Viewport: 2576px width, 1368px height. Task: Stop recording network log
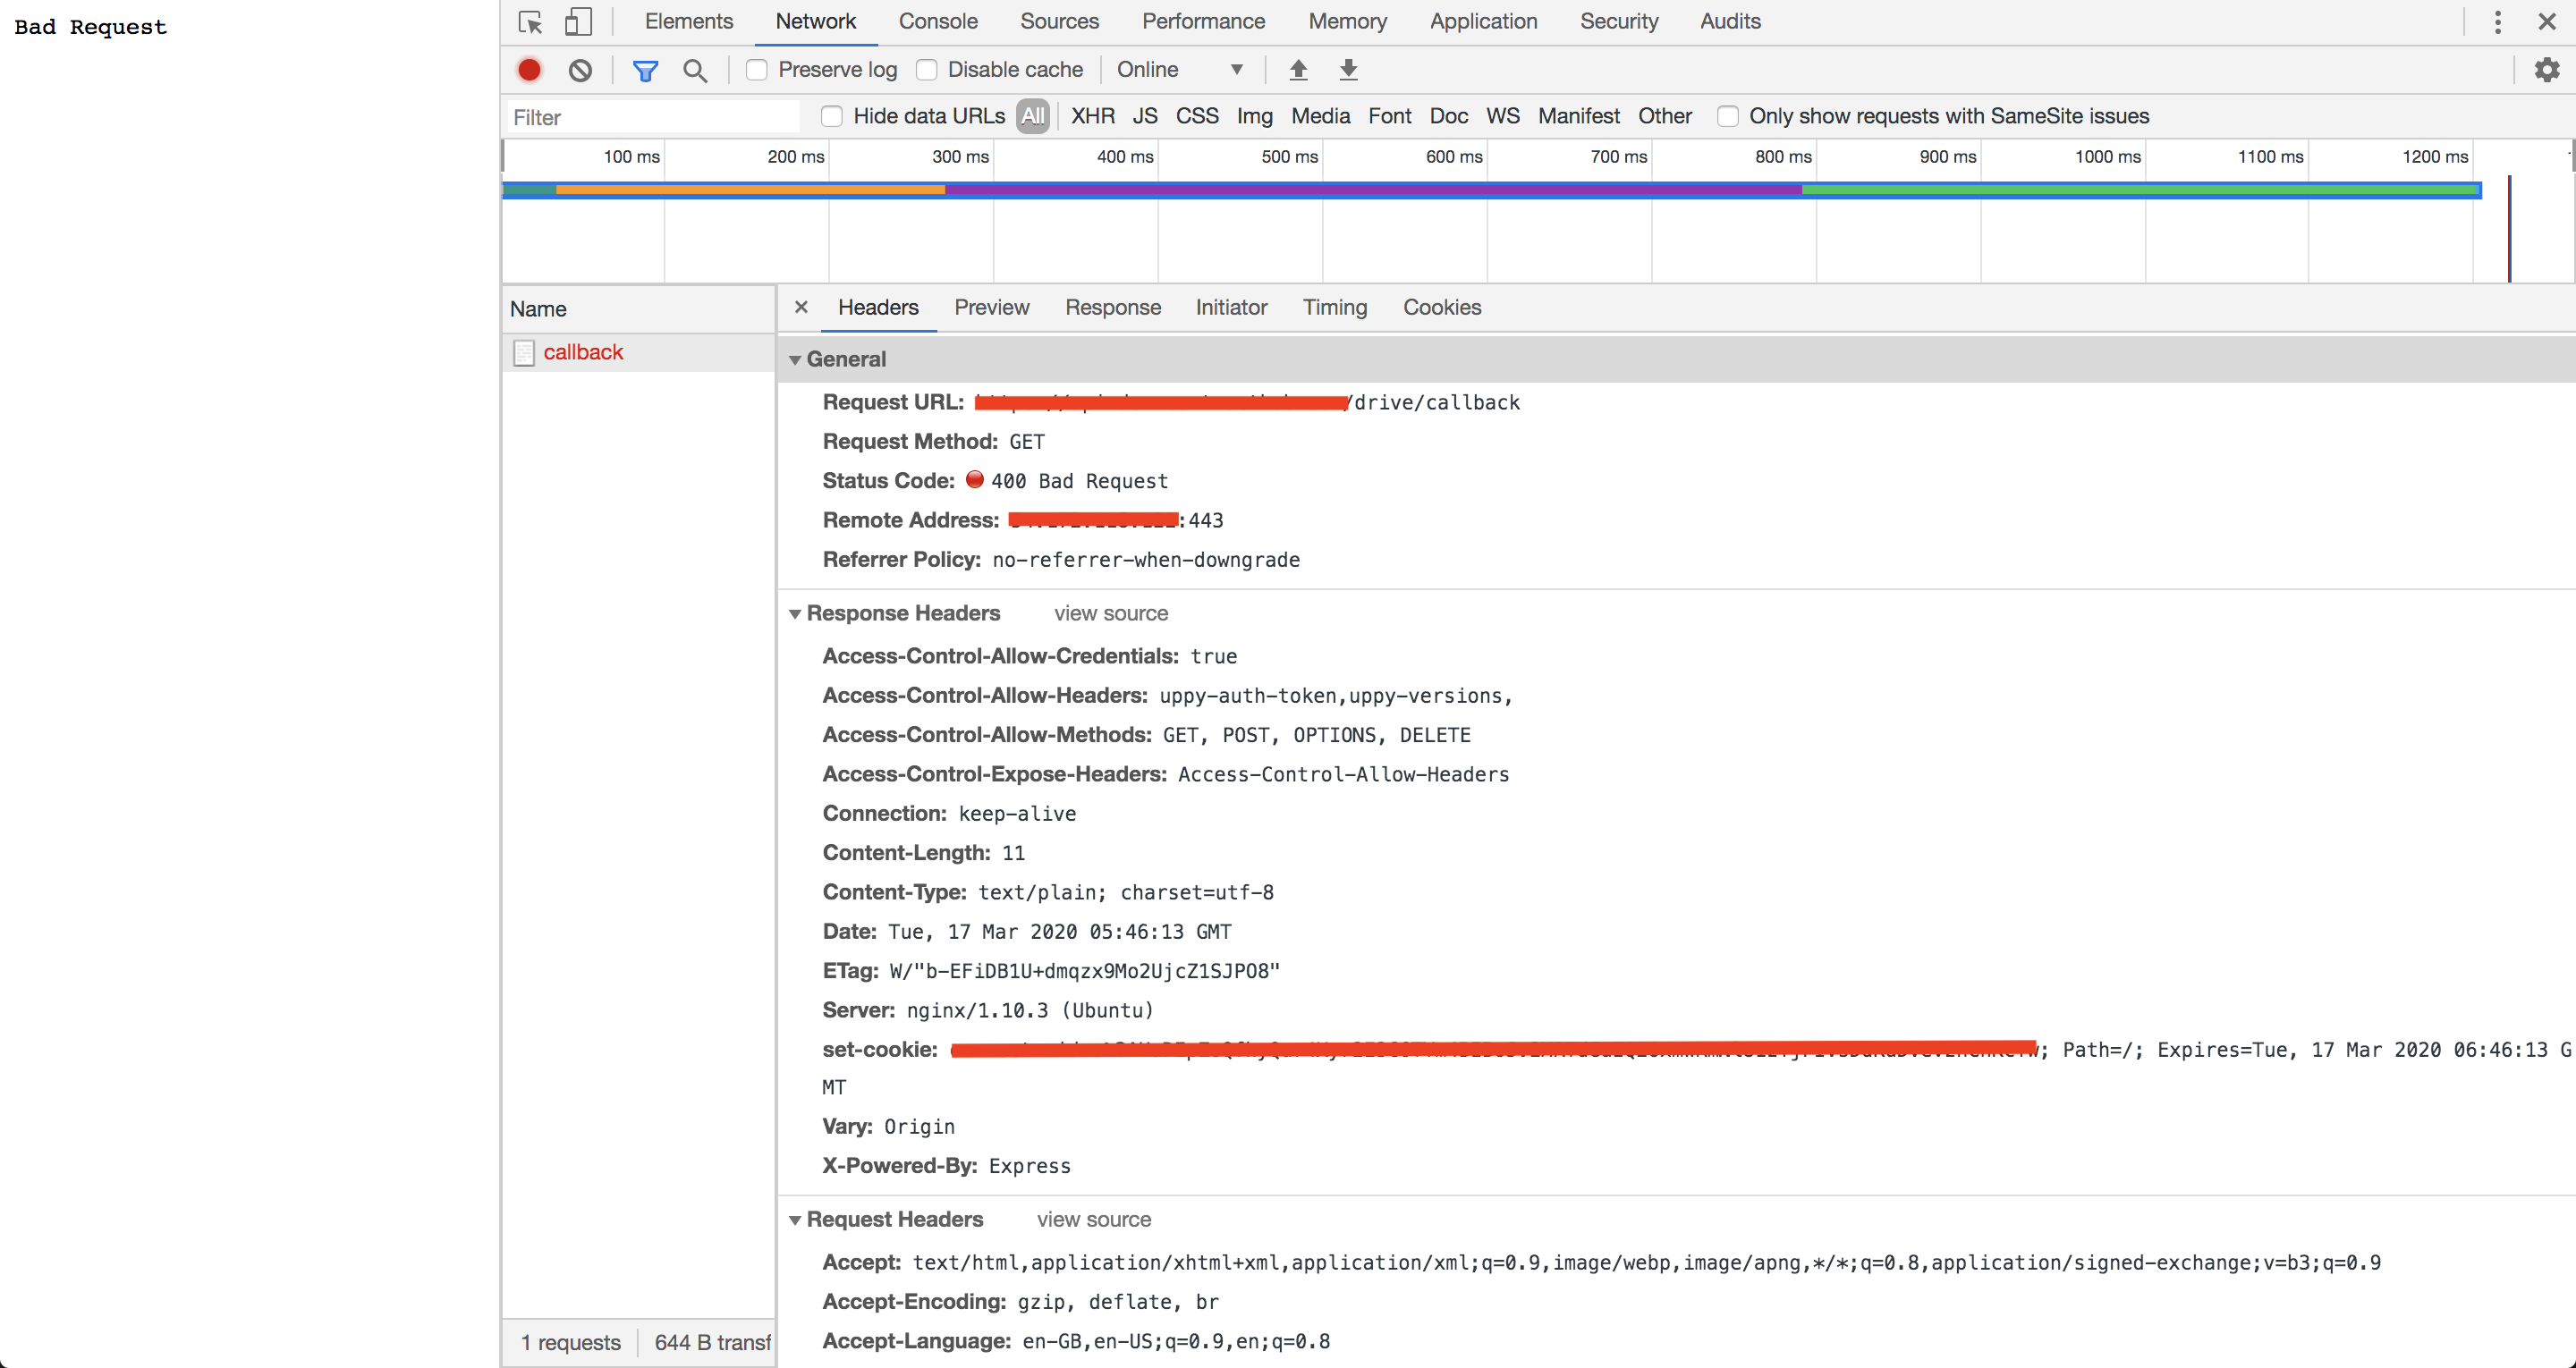(x=529, y=69)
